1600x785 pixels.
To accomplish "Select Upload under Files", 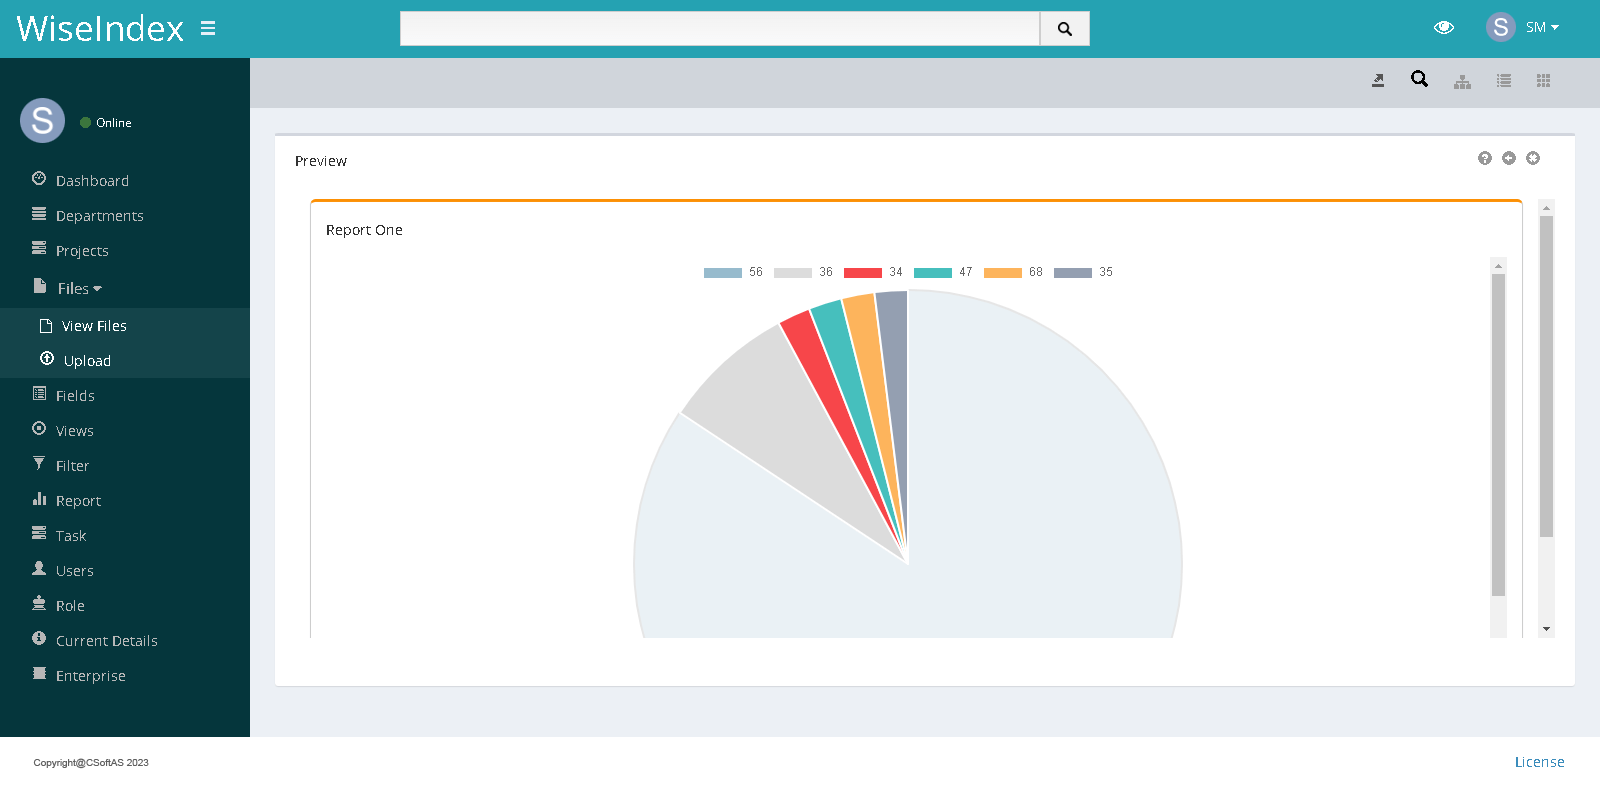I will (x=87, y=361).
